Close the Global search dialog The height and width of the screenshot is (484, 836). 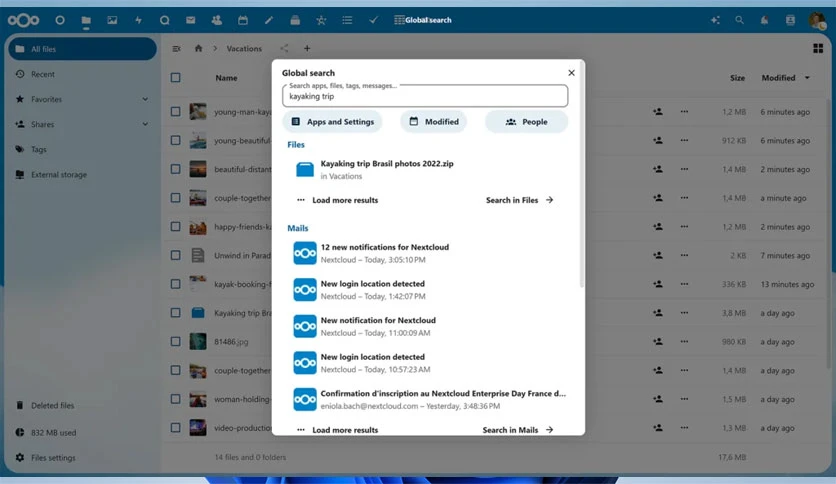(x=572, y=72)
